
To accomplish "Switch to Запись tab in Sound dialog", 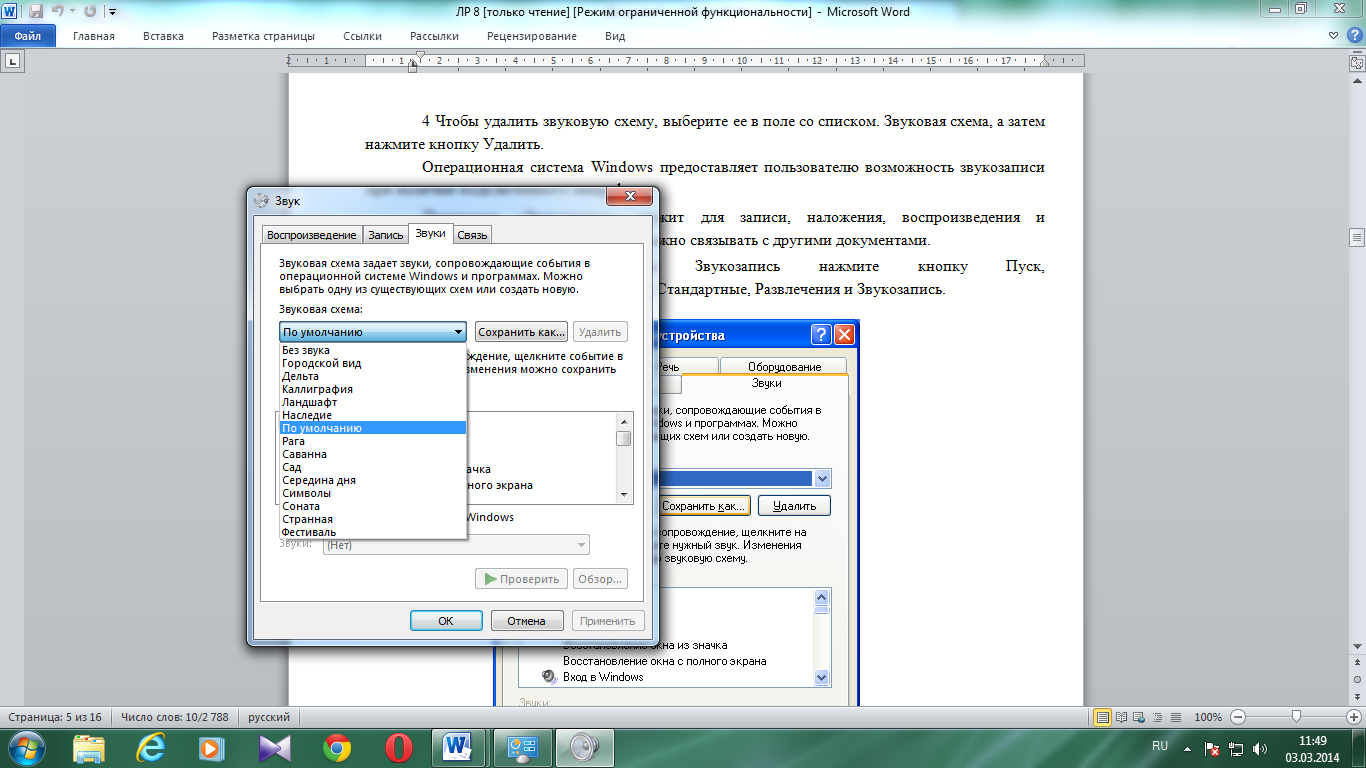I will 385,235.
